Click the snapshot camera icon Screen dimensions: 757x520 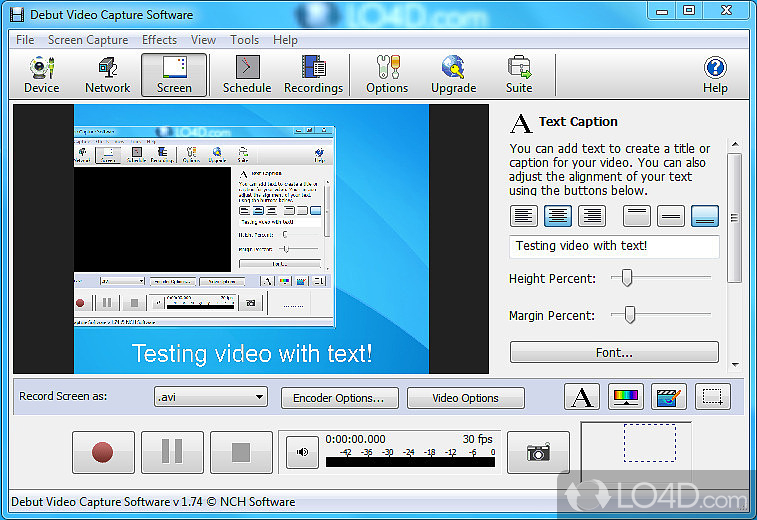(538, 453)
